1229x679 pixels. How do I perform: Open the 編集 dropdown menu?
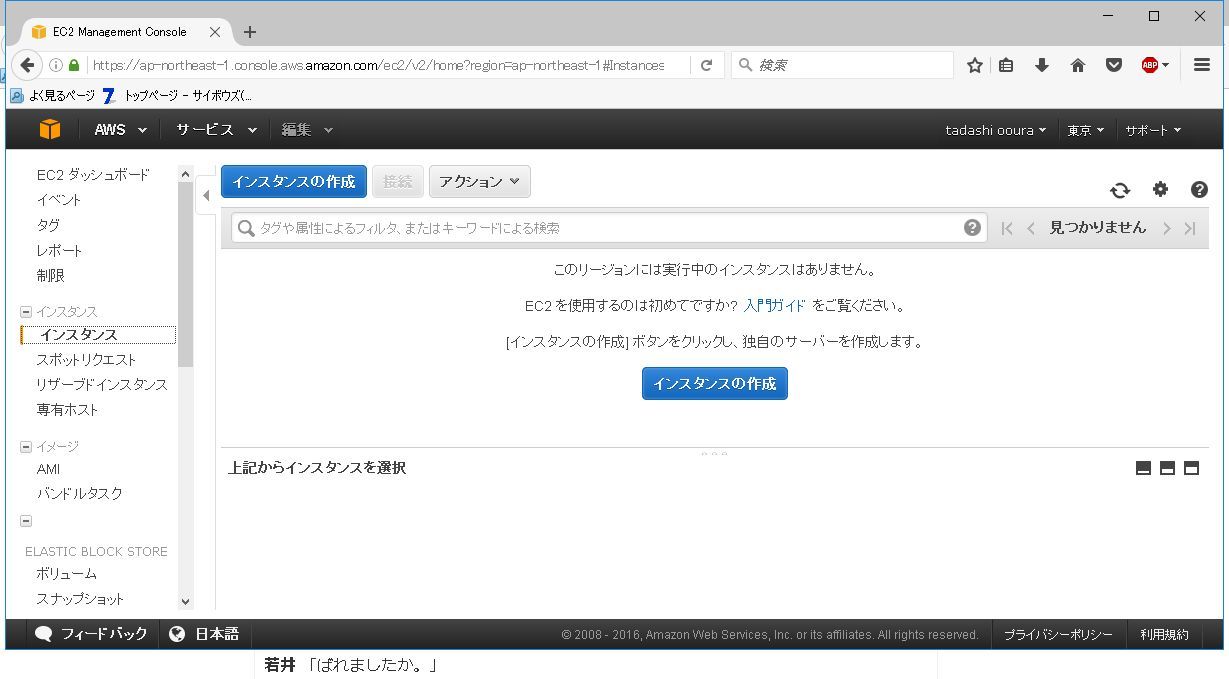coord(306,130)
